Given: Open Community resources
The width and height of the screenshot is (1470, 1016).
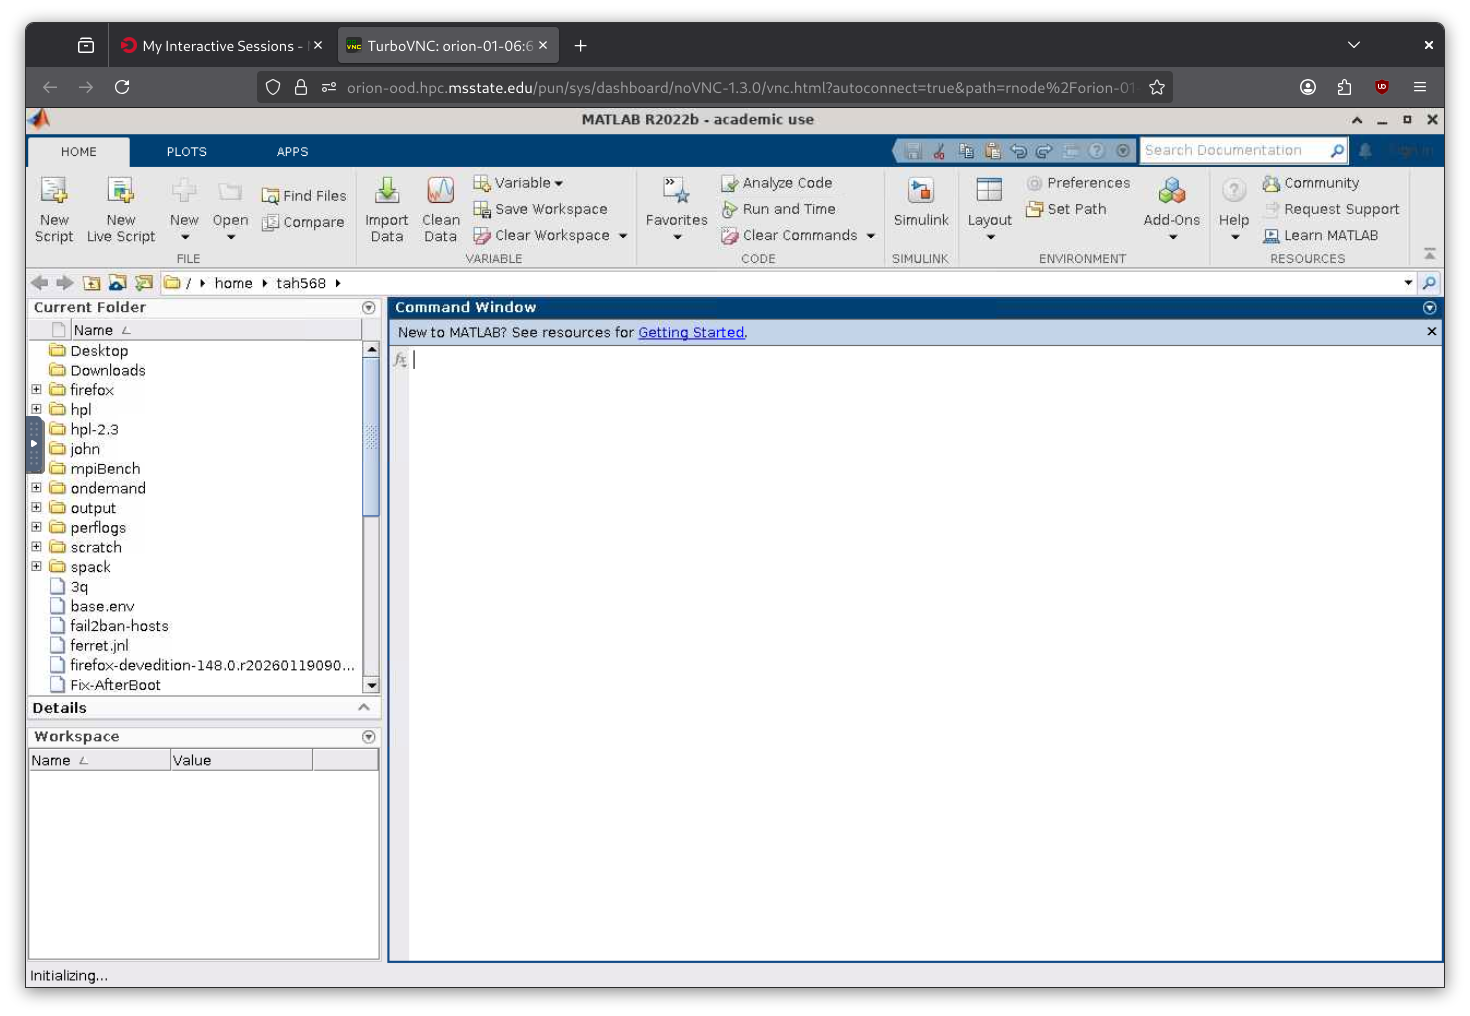Looking at the screenshot, I should coord(1311,183).
